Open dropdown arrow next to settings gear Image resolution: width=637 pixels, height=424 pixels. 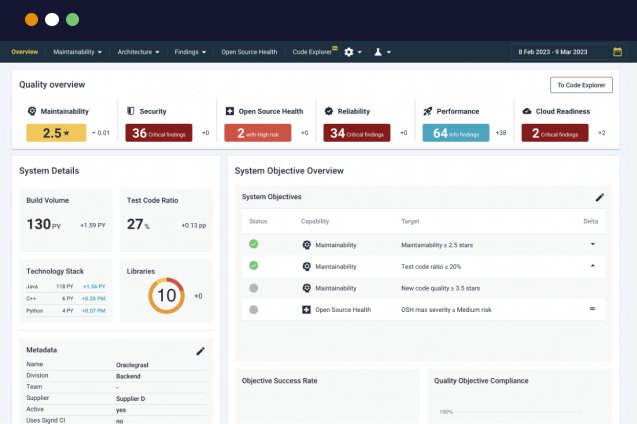360,52
